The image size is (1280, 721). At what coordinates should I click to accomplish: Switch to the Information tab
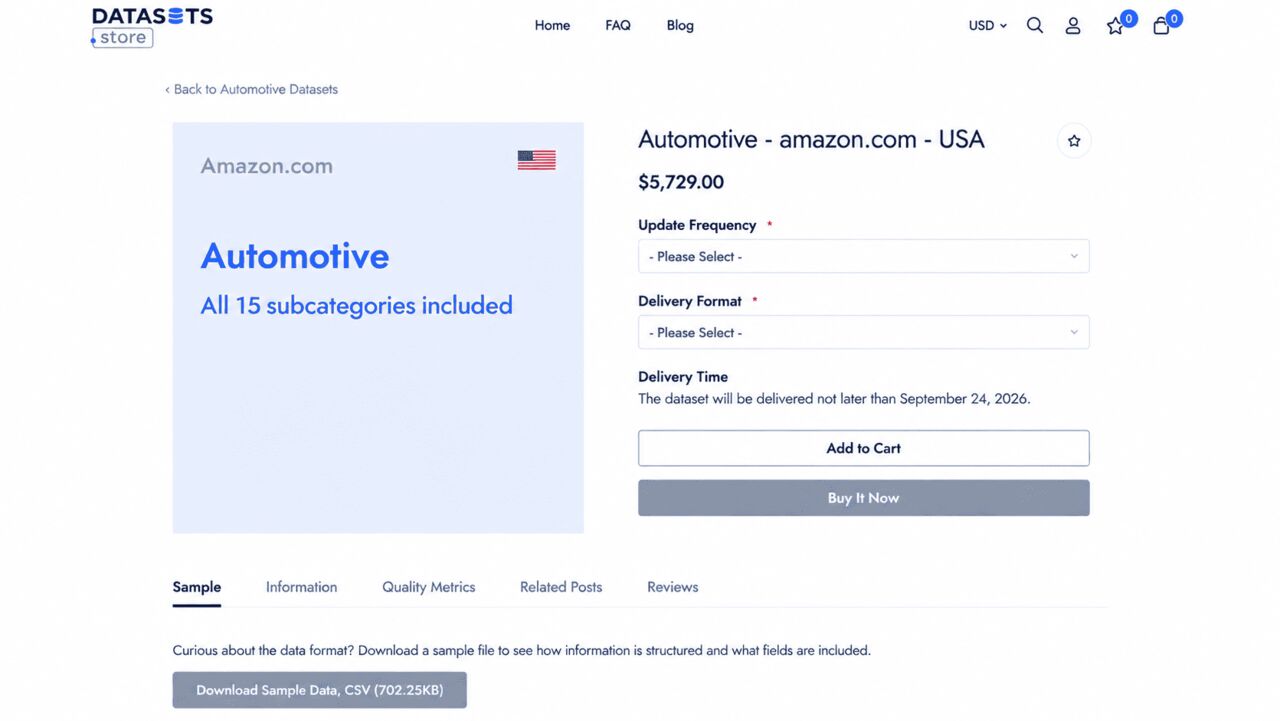[301, 587]
